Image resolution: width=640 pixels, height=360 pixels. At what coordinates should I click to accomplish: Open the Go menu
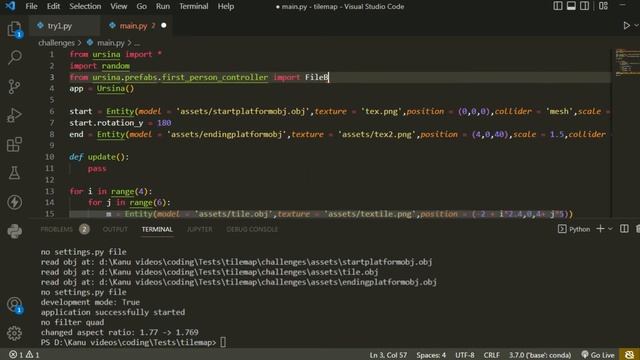pos(141,6)
